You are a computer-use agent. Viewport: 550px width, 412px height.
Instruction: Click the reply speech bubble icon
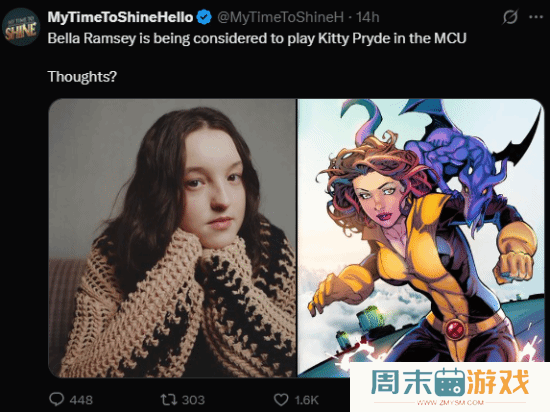[x=56, y=399]
